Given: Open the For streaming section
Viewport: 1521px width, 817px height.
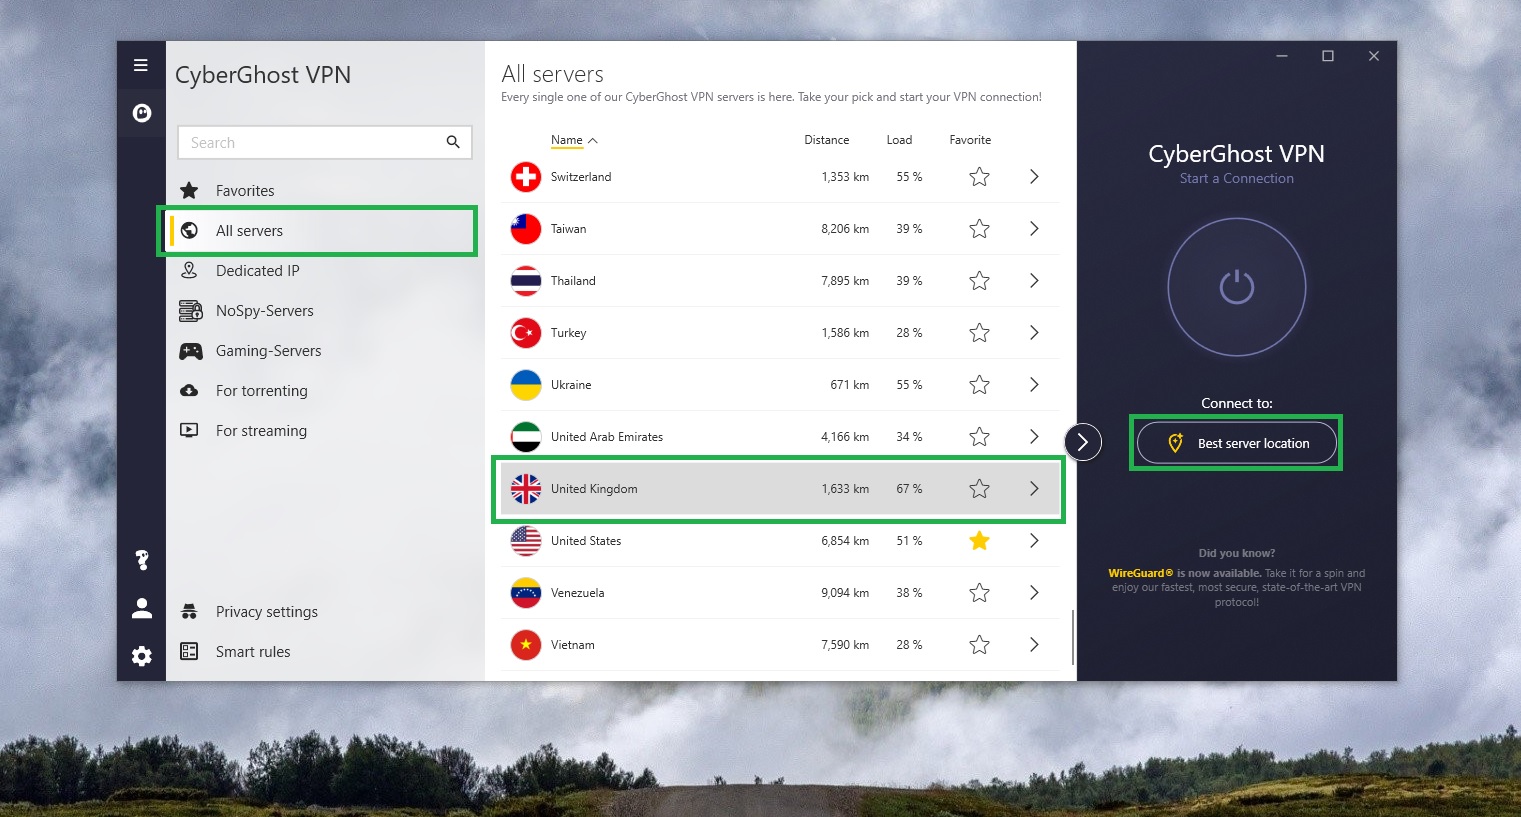Looking at the screenshot, I should click(x=261, y=431).
